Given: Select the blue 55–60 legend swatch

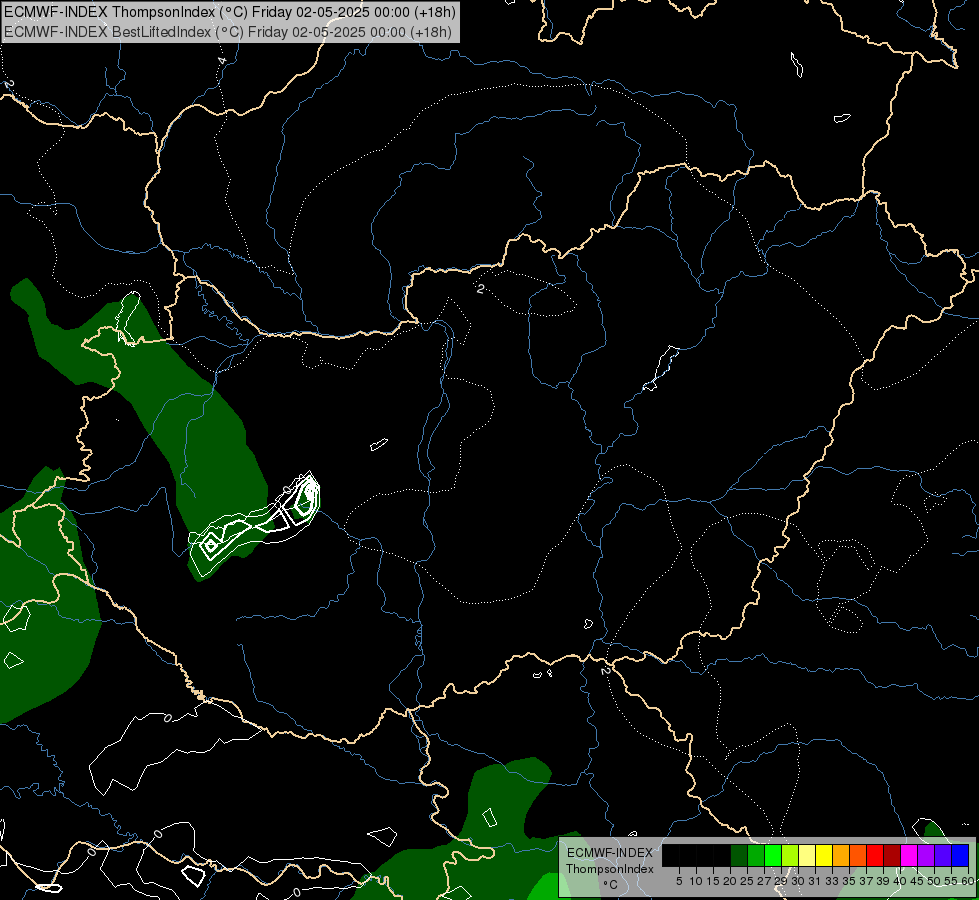Looking at the screenshot, I should click(x=960, y=855).
